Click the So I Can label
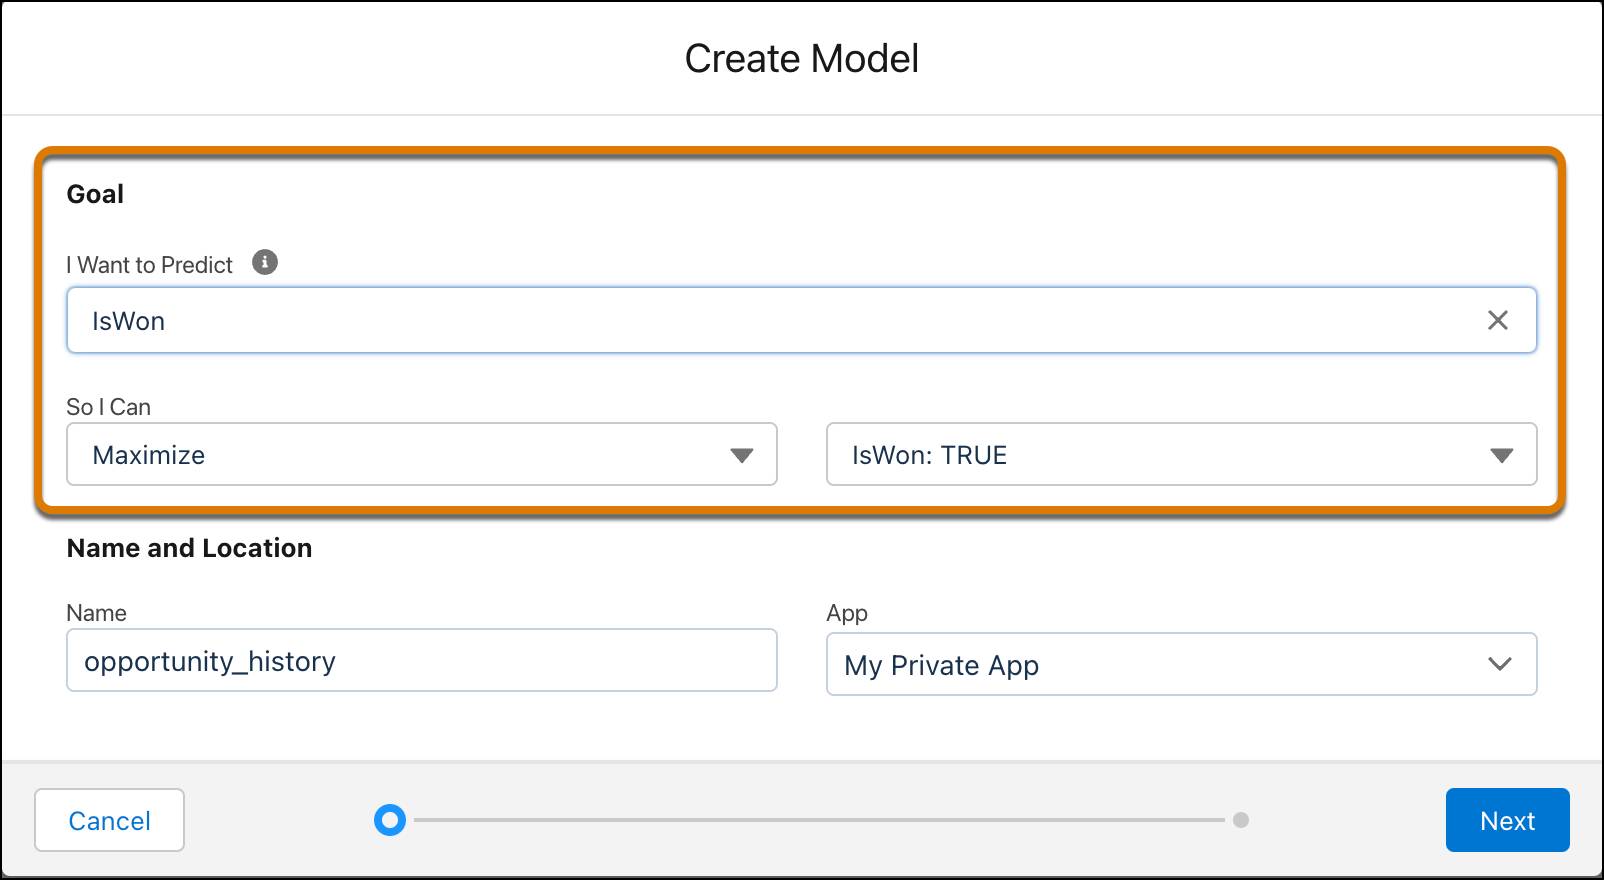The image size is (1604, 880). pyautogui.click(x=108, y=407)
